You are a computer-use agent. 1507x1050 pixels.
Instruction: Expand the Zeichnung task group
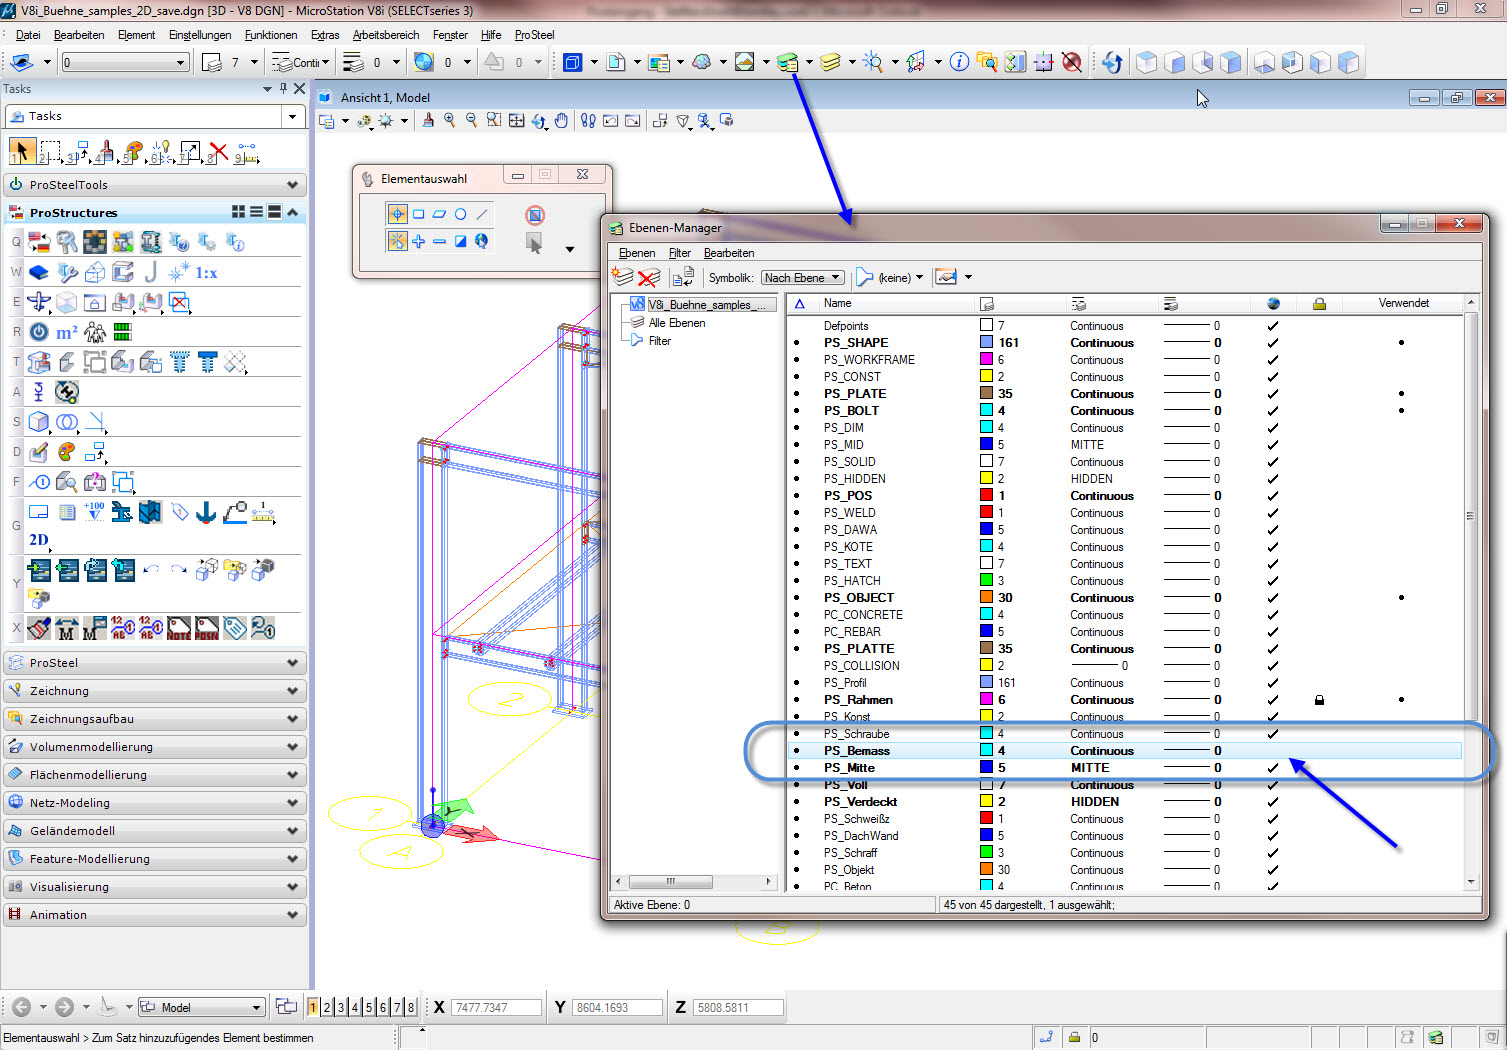point(155,691)
